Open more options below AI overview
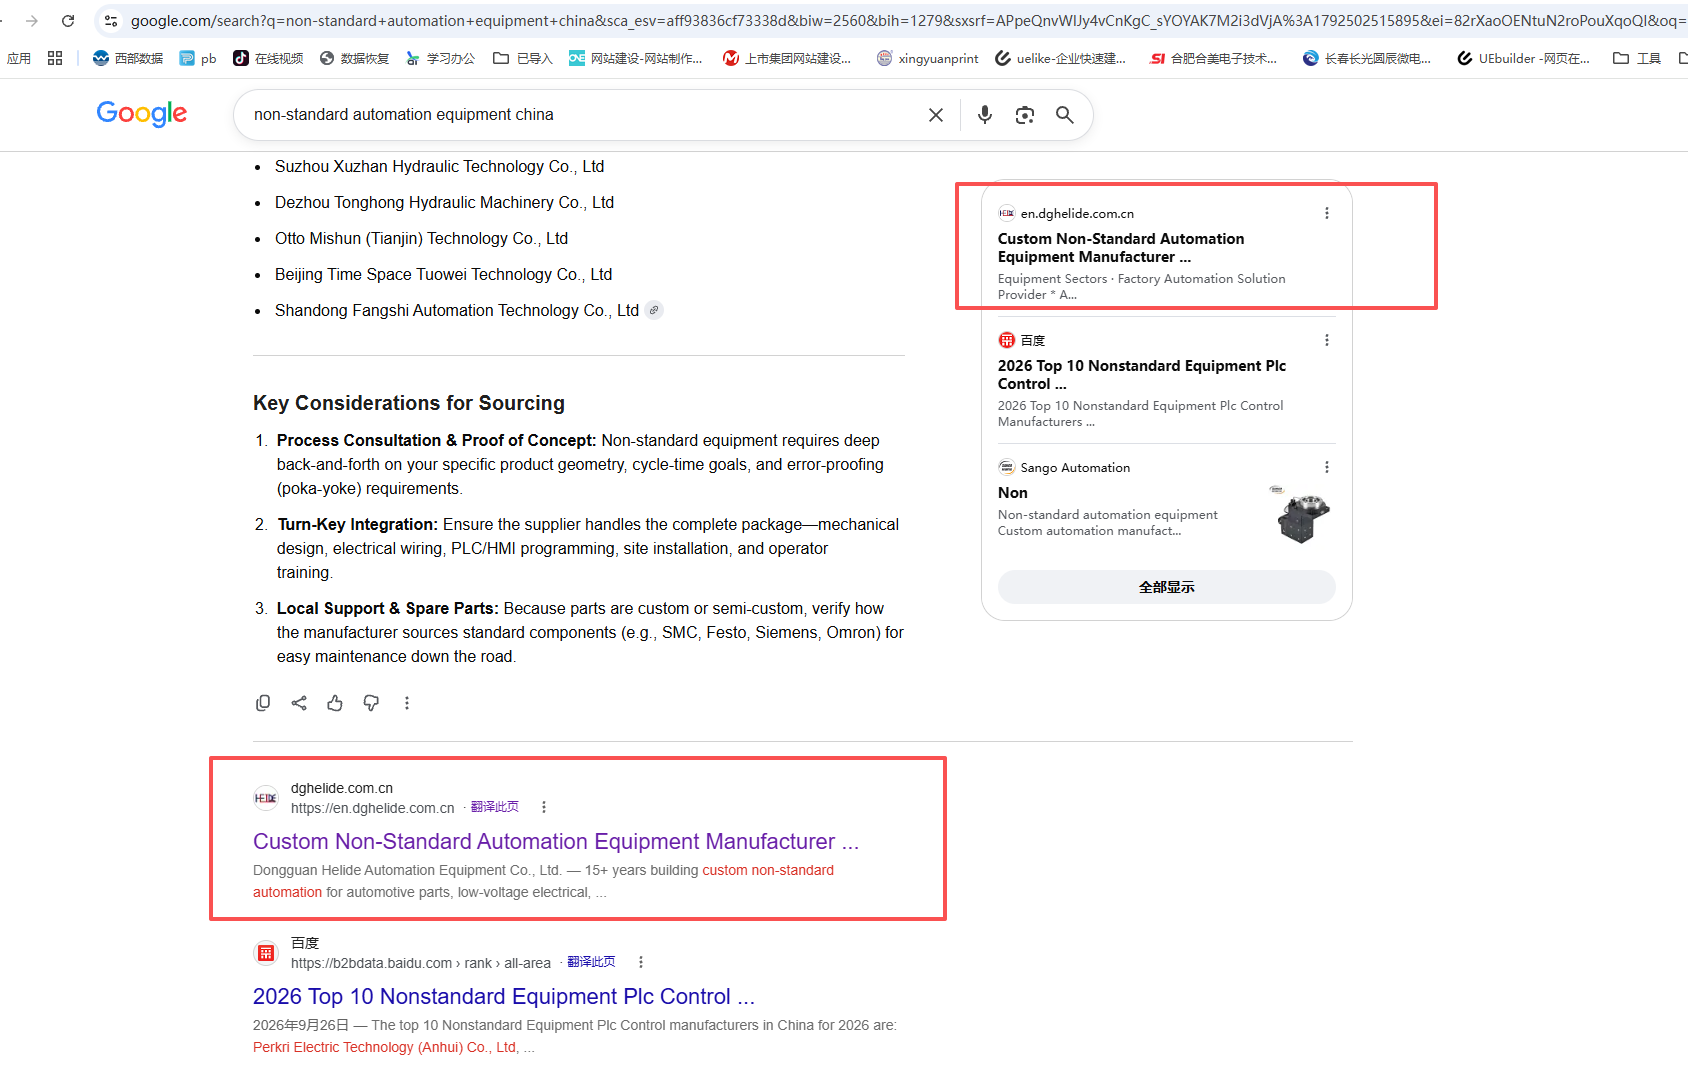1688x1083 pixels. (x=407, y=703)
